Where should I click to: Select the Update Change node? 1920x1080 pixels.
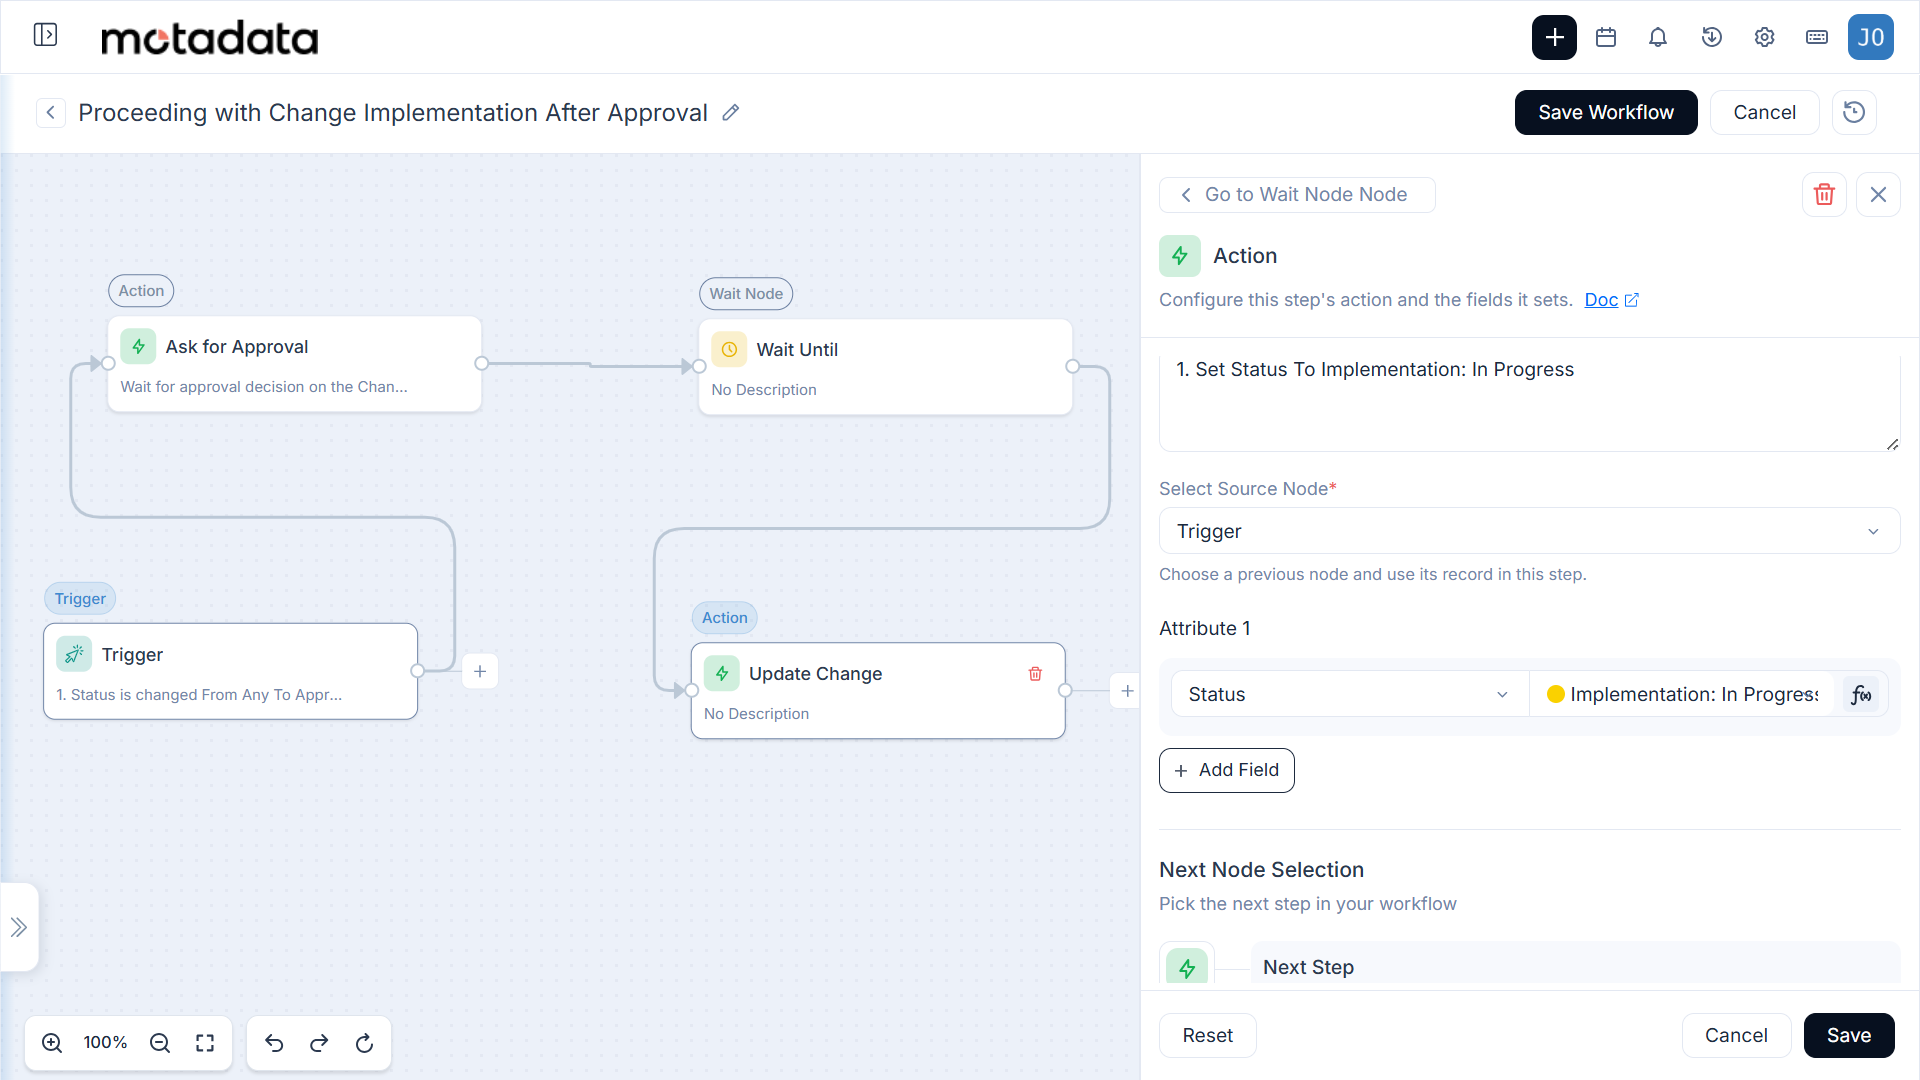coord(878,691)
